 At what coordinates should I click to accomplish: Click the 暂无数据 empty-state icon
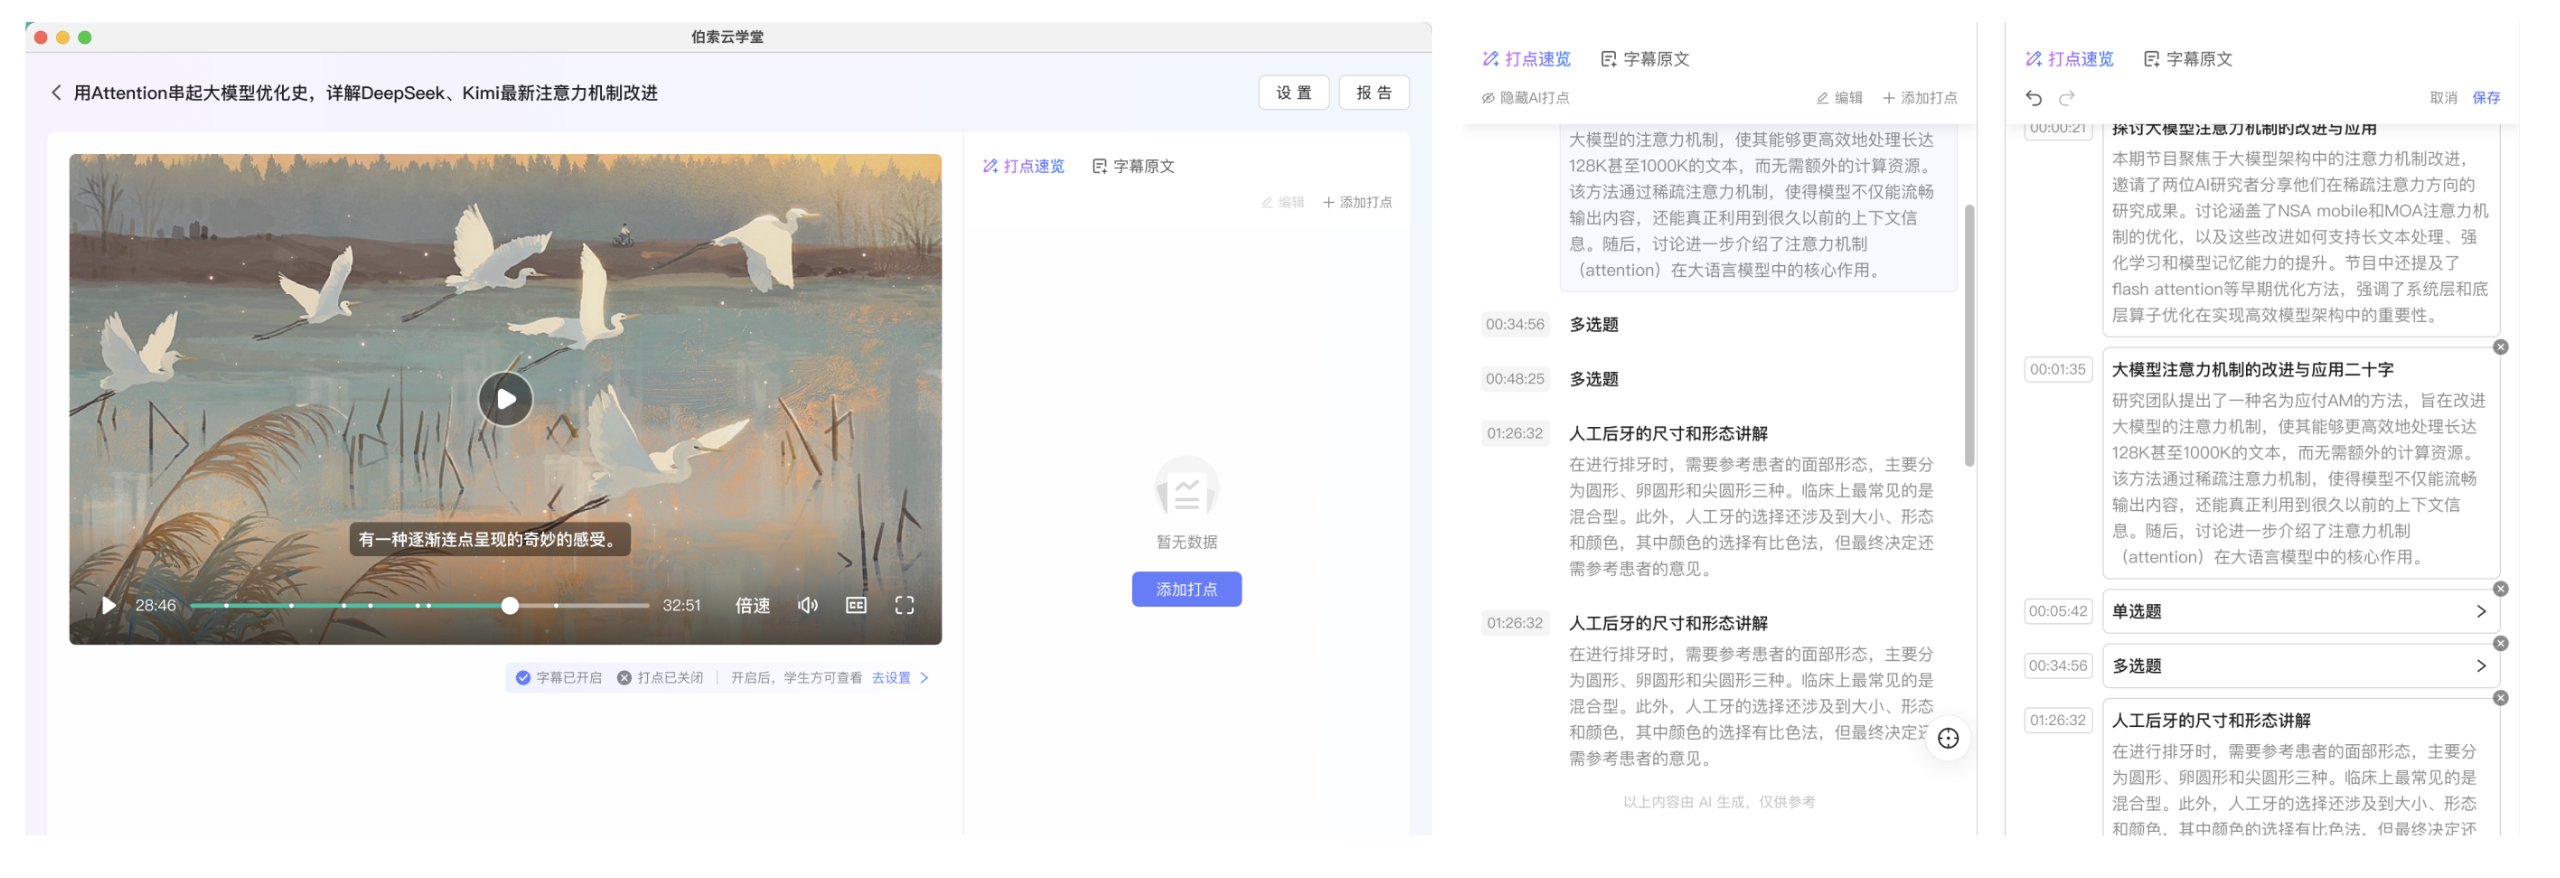[x=1186, y=488]
